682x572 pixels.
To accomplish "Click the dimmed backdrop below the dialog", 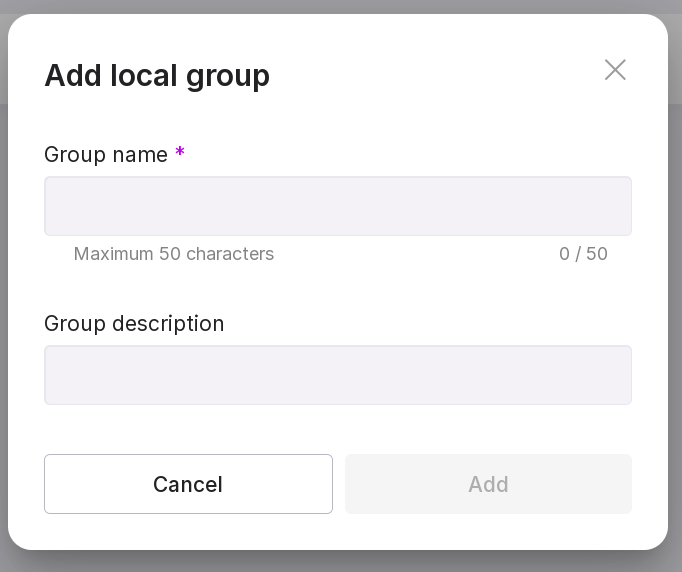I will pyautogui.click(x=340, y=562).
